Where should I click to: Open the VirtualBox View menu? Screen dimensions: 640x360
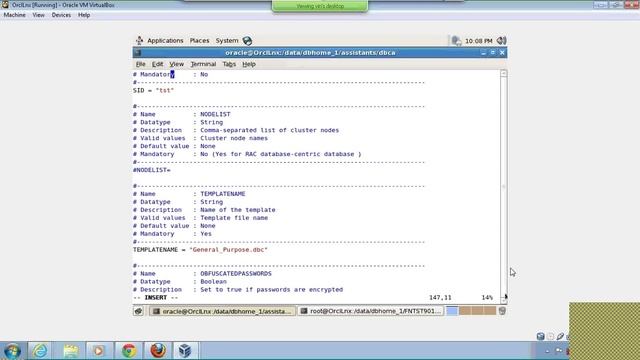(x=39, y=15)
